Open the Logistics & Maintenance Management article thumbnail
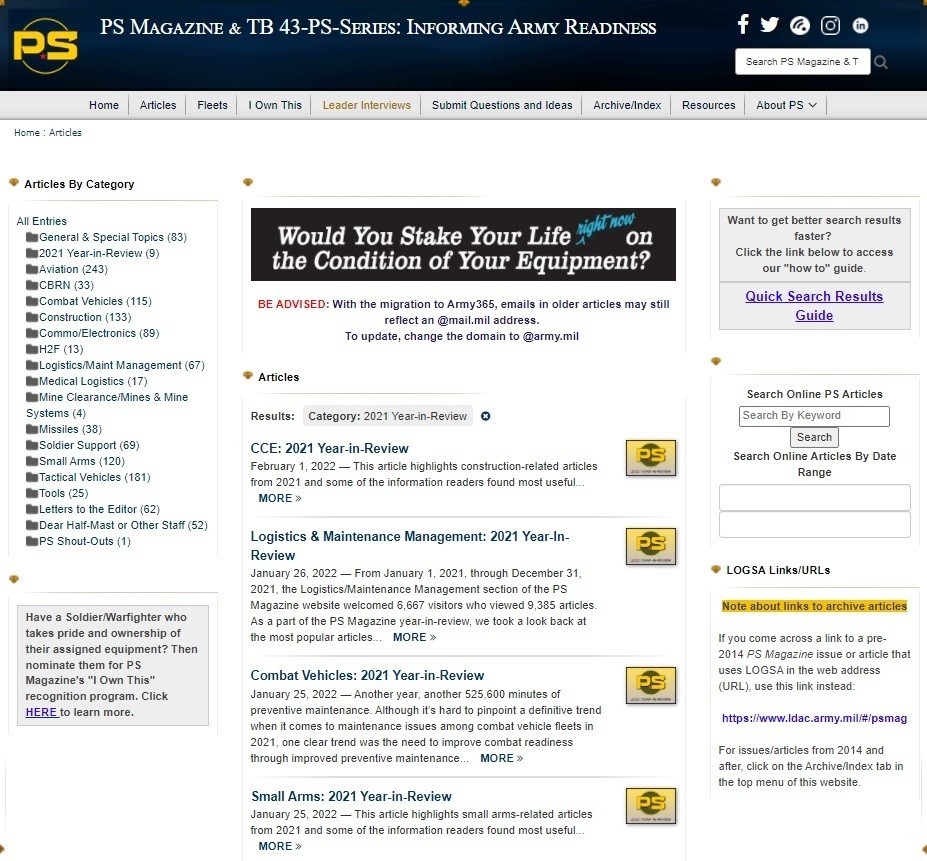The height and width of the screenshot is (861, 927). point(651,546)
